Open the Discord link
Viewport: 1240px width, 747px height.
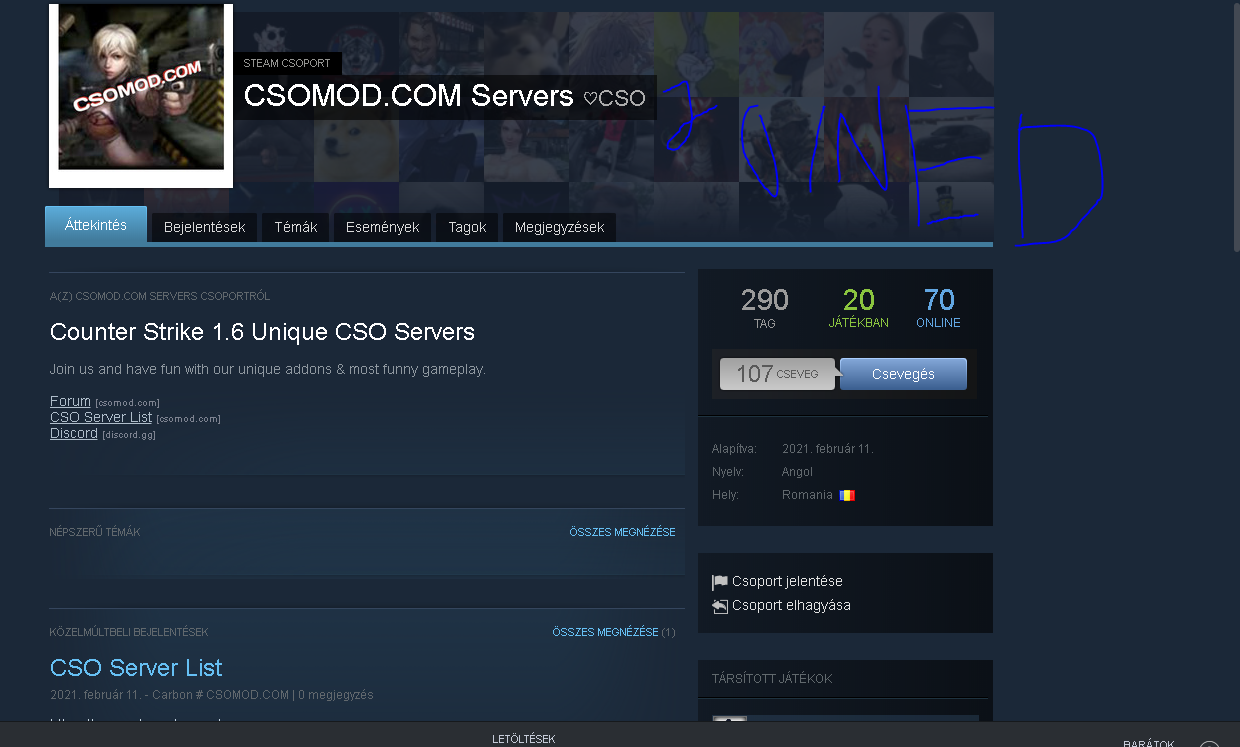click(x=74, y=433)
